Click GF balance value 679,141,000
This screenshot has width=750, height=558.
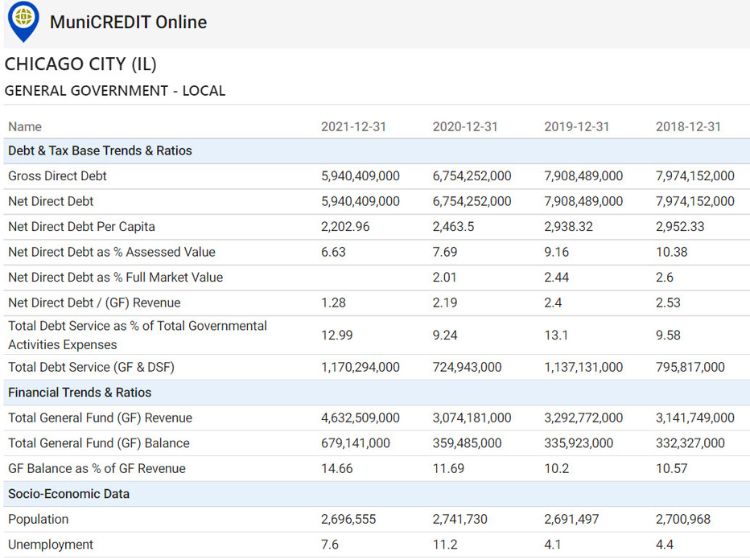[x=355, y=443]
